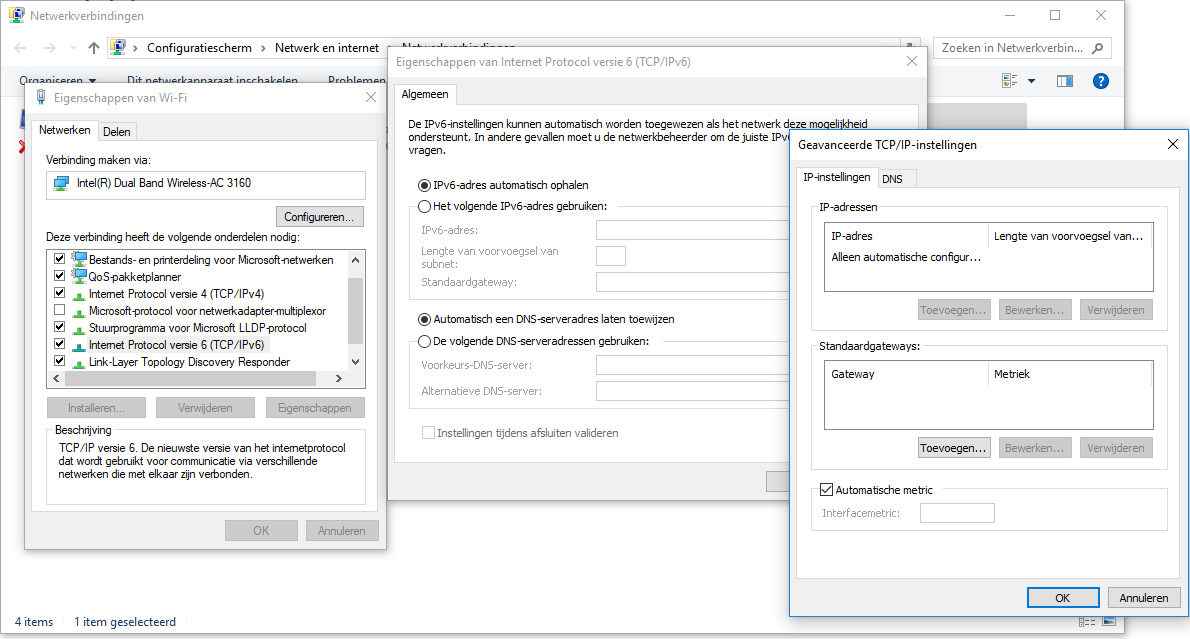Image resolution: width=1190 pixels, height=639 pixels.
Task: Click the search magnifier icon
Action: coord(1097,47)
